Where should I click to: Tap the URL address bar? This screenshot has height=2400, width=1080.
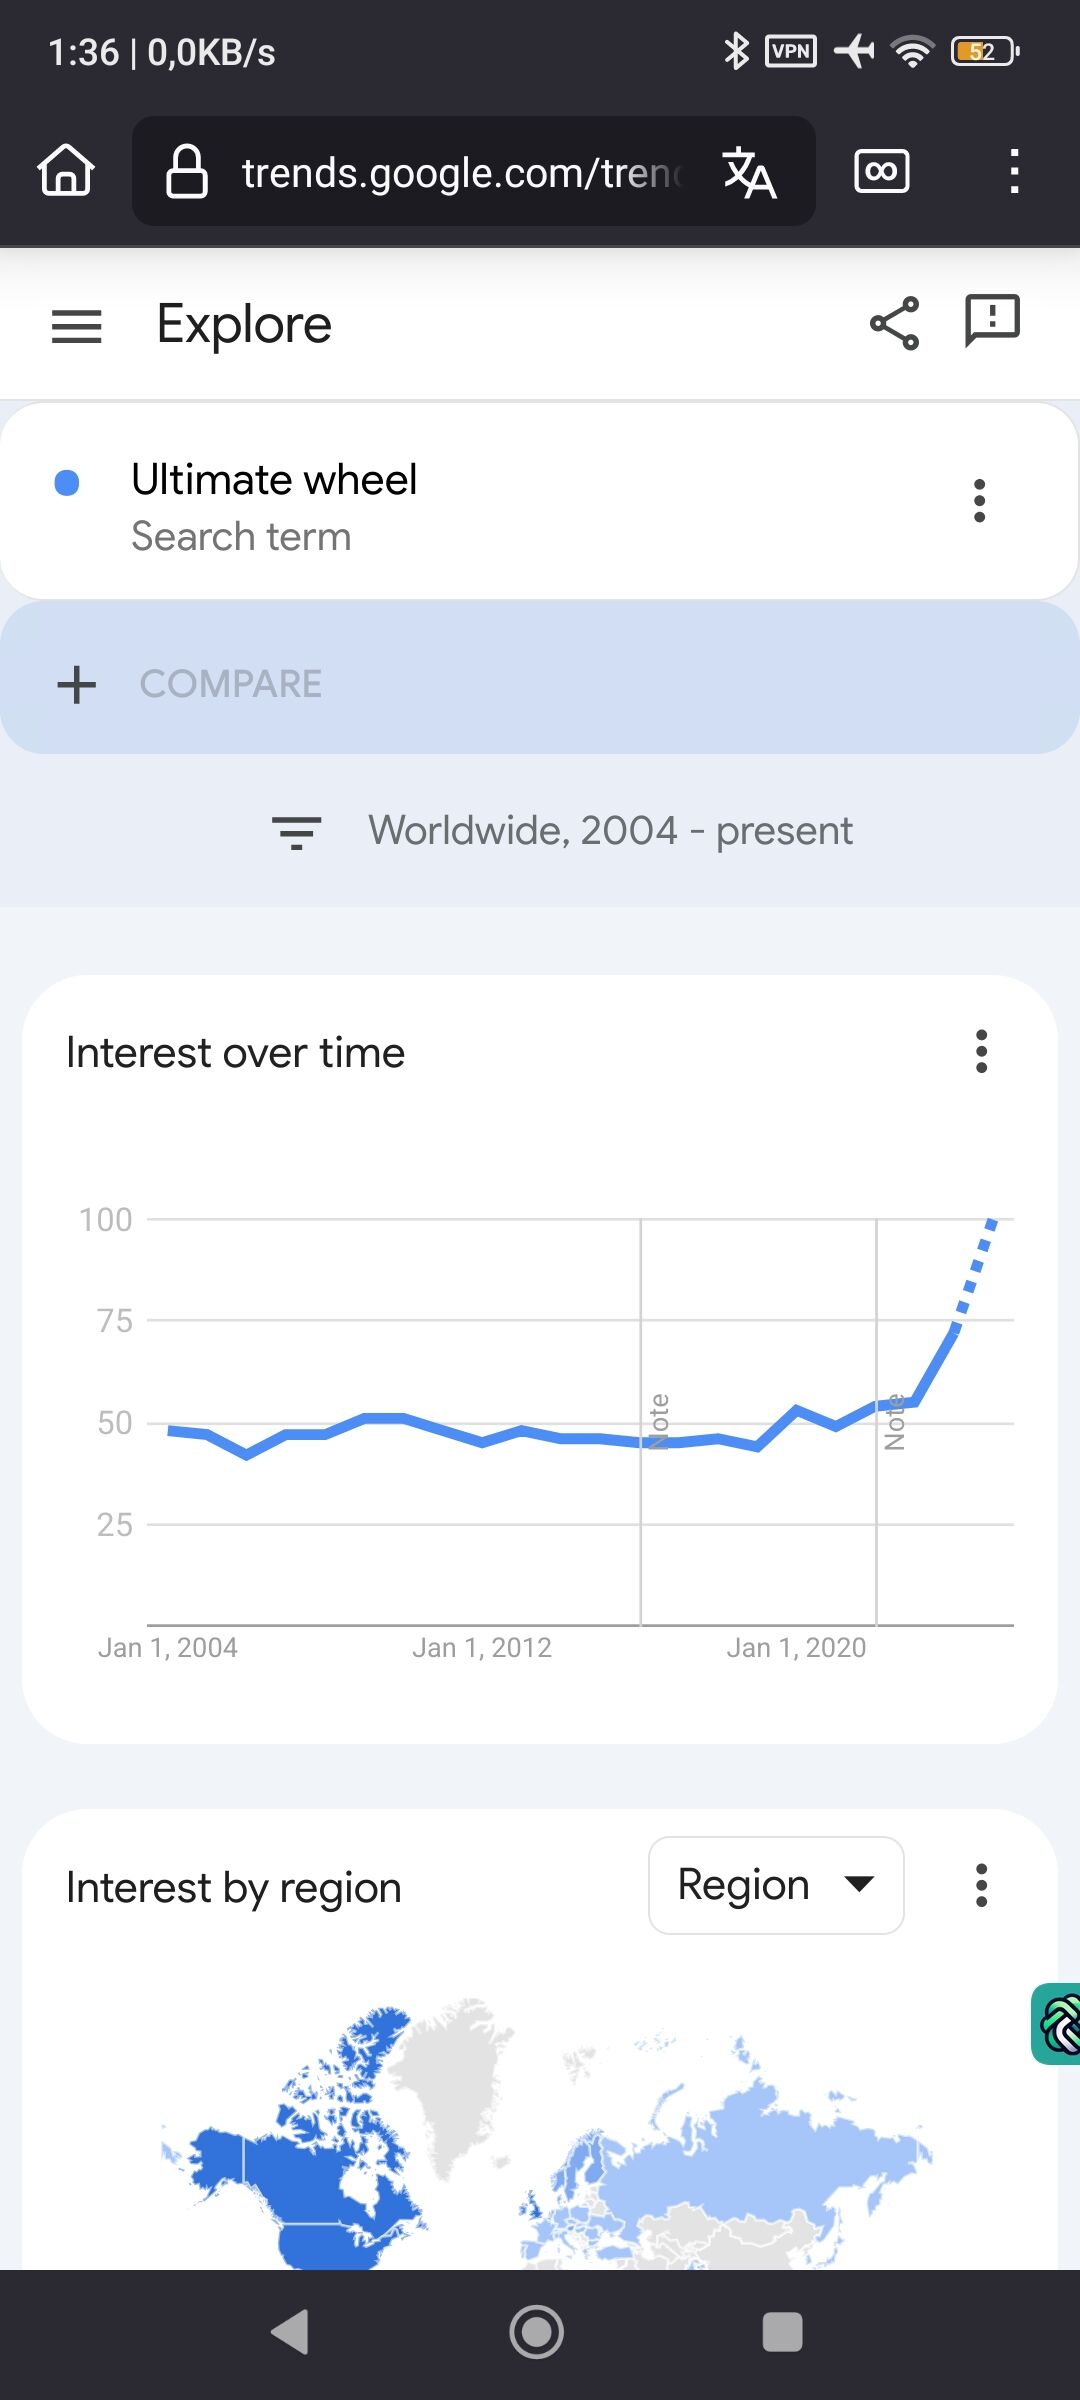pos(460,172)
